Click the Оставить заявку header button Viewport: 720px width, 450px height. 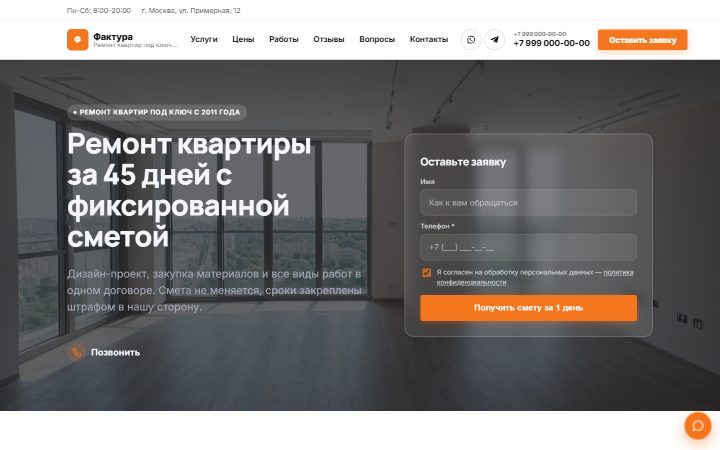pyautogui.click(x=642, y=40)
